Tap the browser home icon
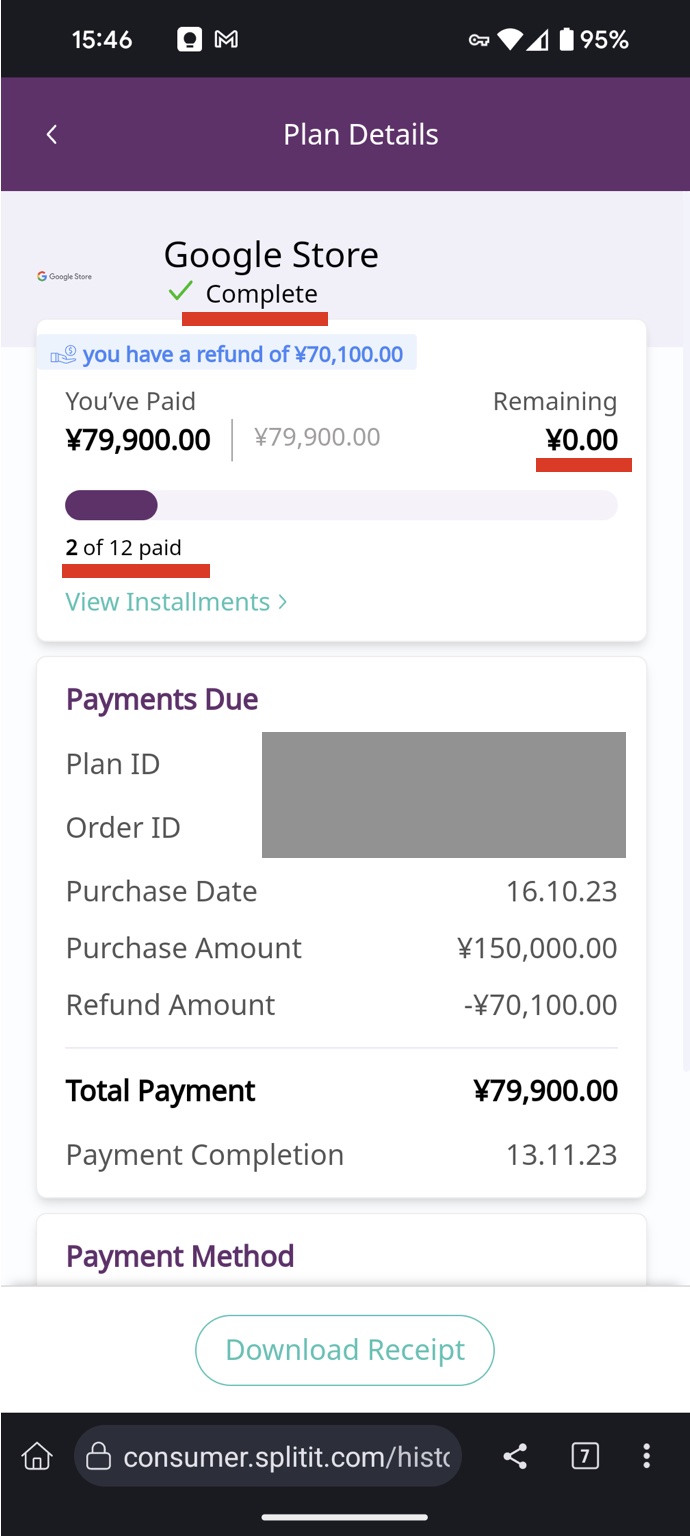690x1536 pixels. pyautogui.click(x=37, y=1456)
